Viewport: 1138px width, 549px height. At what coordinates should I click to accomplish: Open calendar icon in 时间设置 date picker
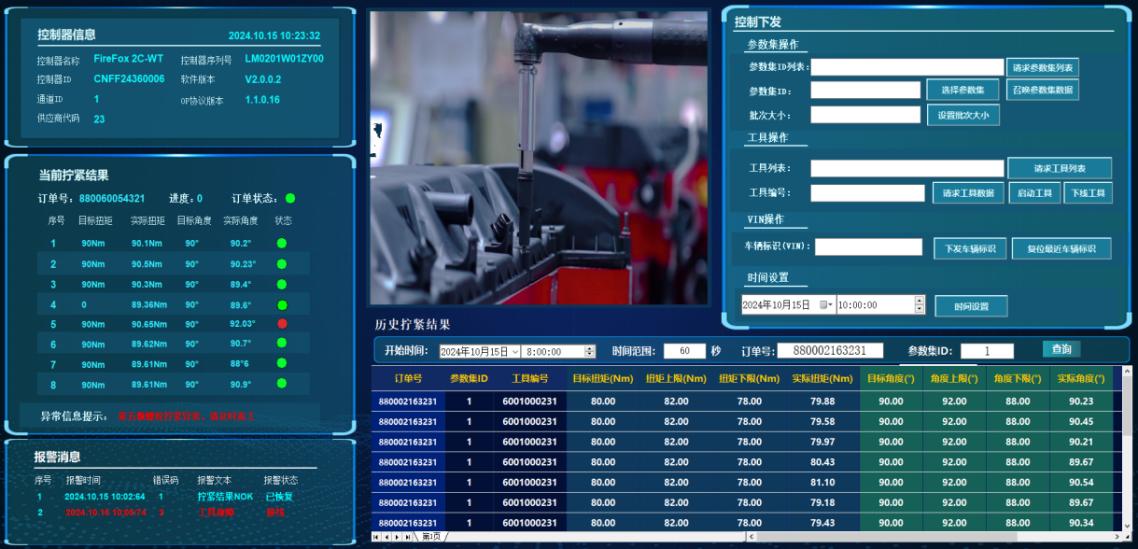pyautogui.click(x=826, y=305)
